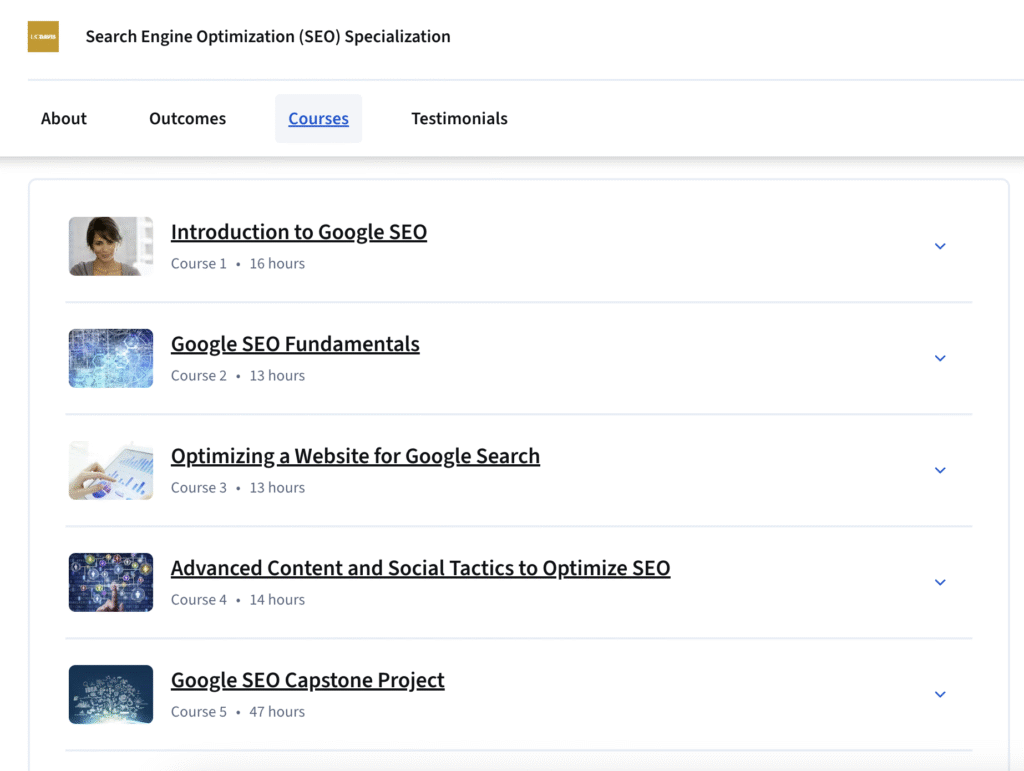Screen dimensions: 1024x771
Task: Click the Search Engine Optimization Specialization title
Action: coord(268,37)
